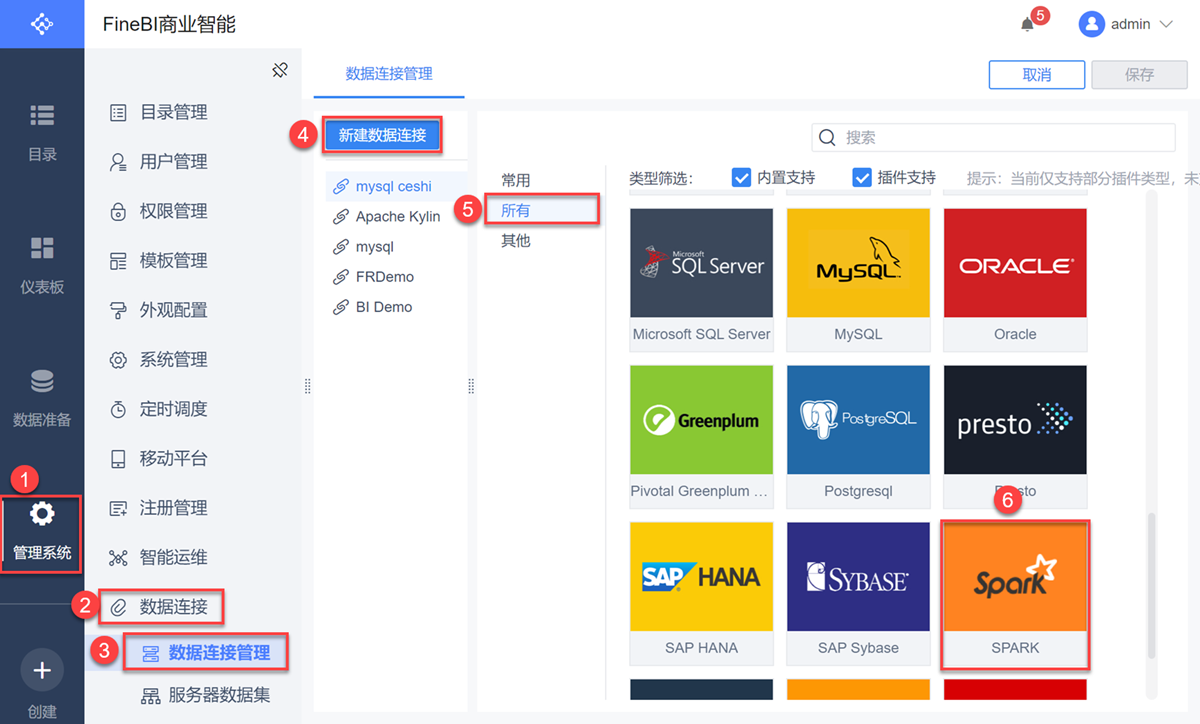This screenshot has height=724, width=1200.
Task: Open 定时调度 menu item
Action: point(173,409)
